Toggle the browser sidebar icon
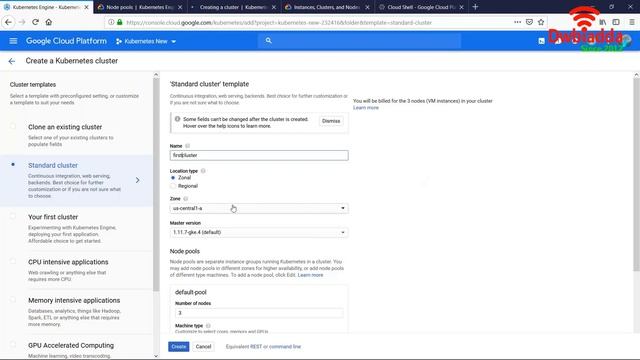The image size is (640, 360). pyautogui.click(x=616, y=22)
